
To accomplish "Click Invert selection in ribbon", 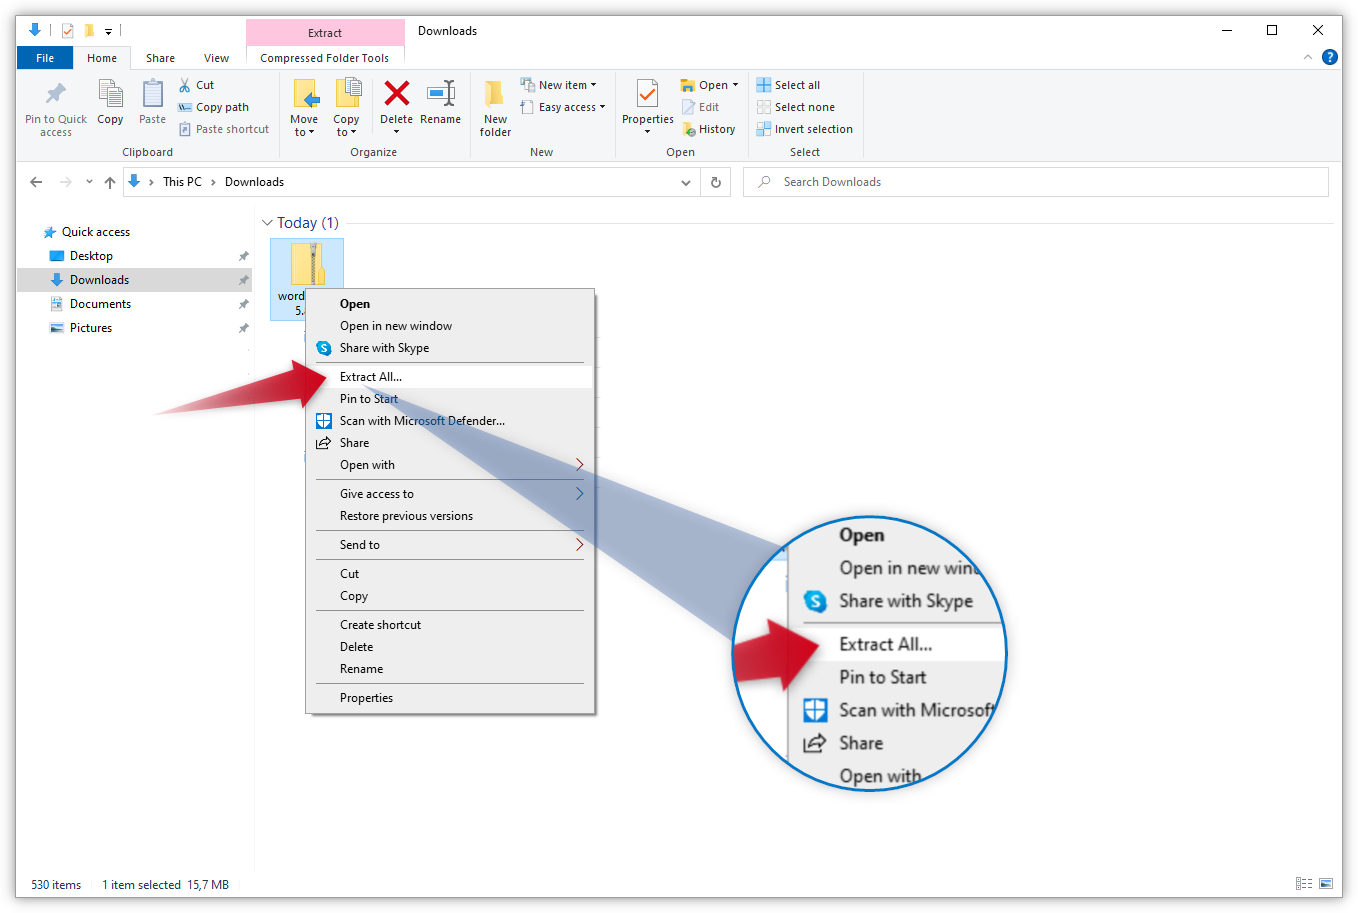I will pyautogui.click(x=812, y=129).
